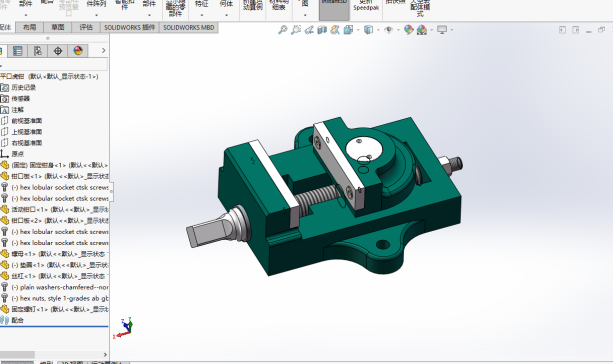Open the 特征 ribbon dropdown arrow
The width and height of the screenshot is (613, 364).
202,15
